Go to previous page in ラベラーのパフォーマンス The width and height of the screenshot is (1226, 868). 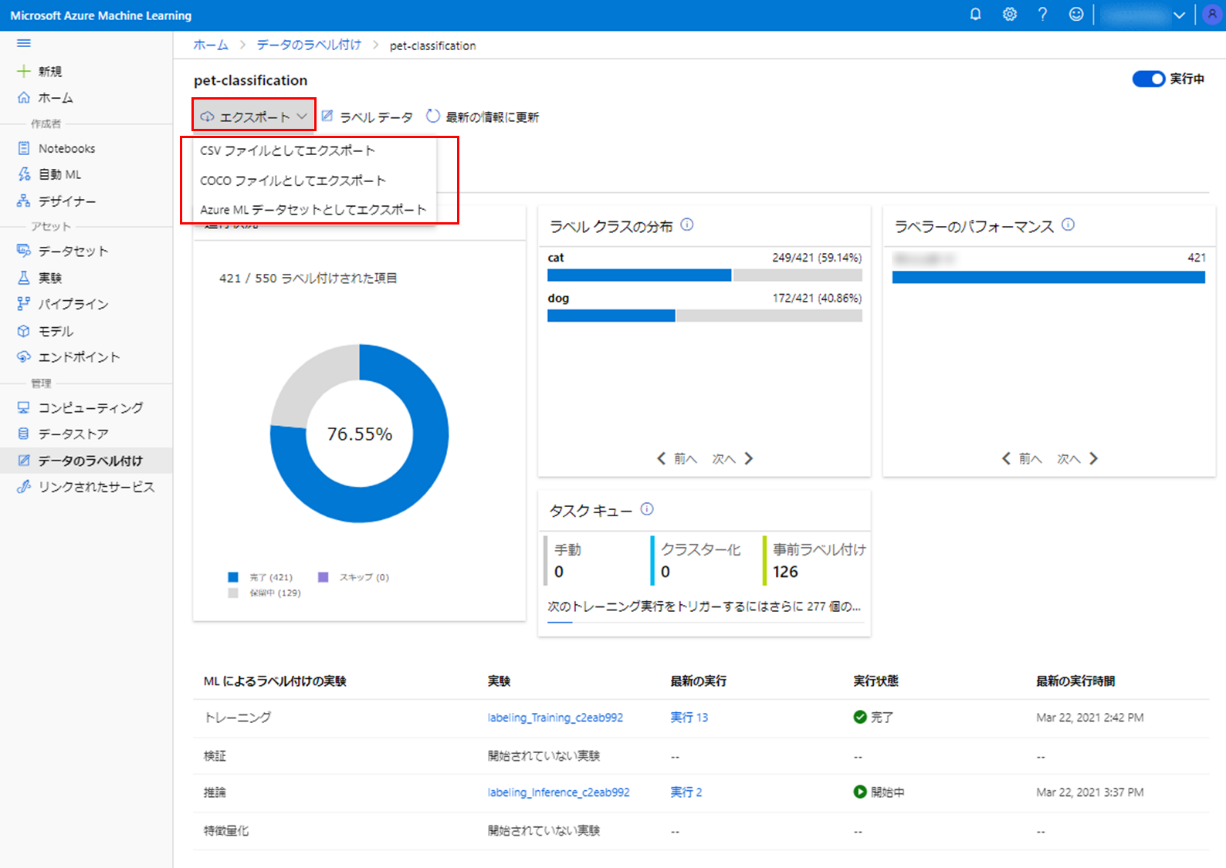1022,459
